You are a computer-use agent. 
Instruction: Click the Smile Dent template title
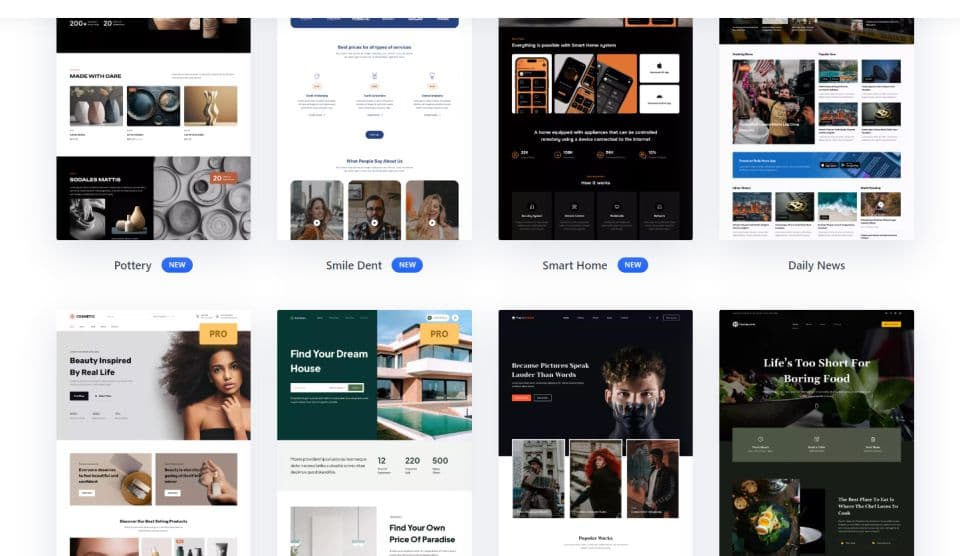click(x=353, y=265)
